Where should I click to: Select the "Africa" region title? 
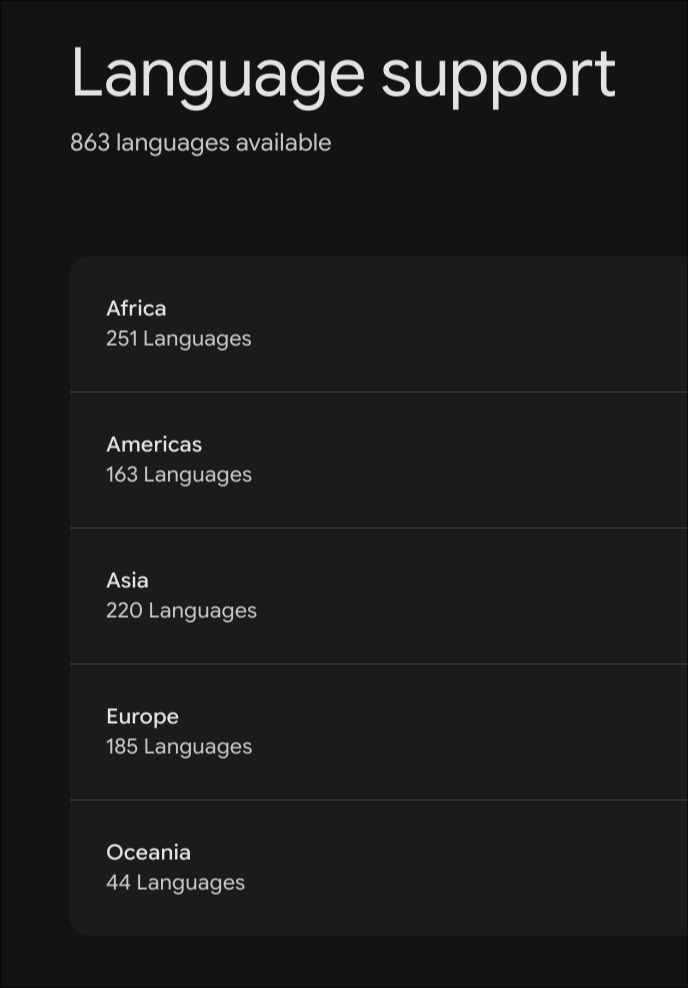(136, 309)
